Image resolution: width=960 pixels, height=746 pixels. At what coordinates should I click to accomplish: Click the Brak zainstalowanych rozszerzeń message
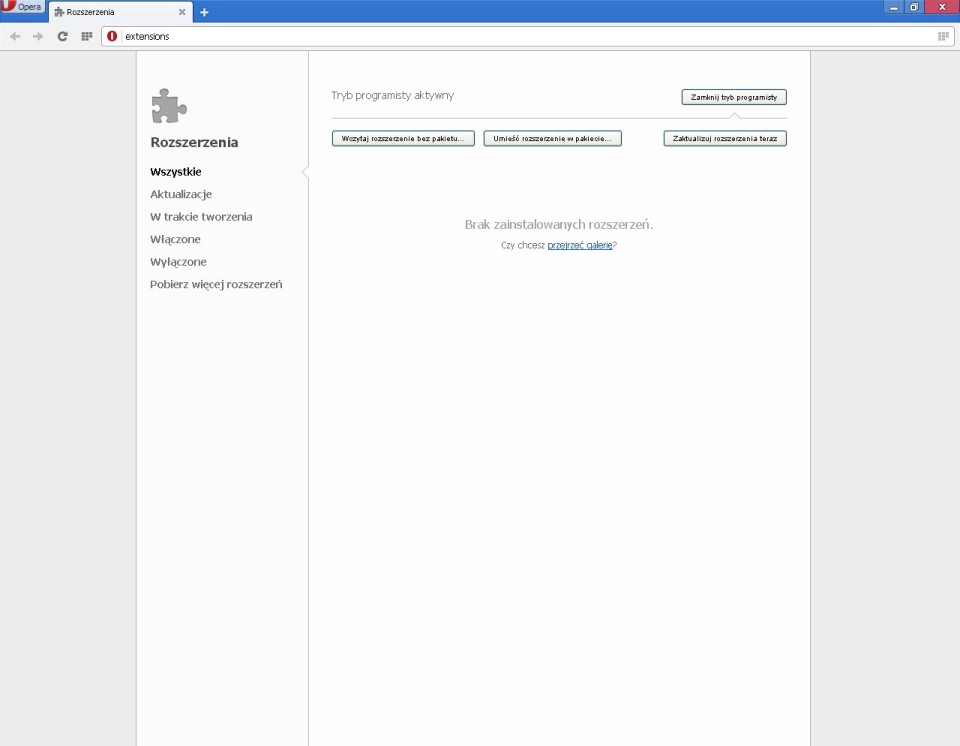559,225
